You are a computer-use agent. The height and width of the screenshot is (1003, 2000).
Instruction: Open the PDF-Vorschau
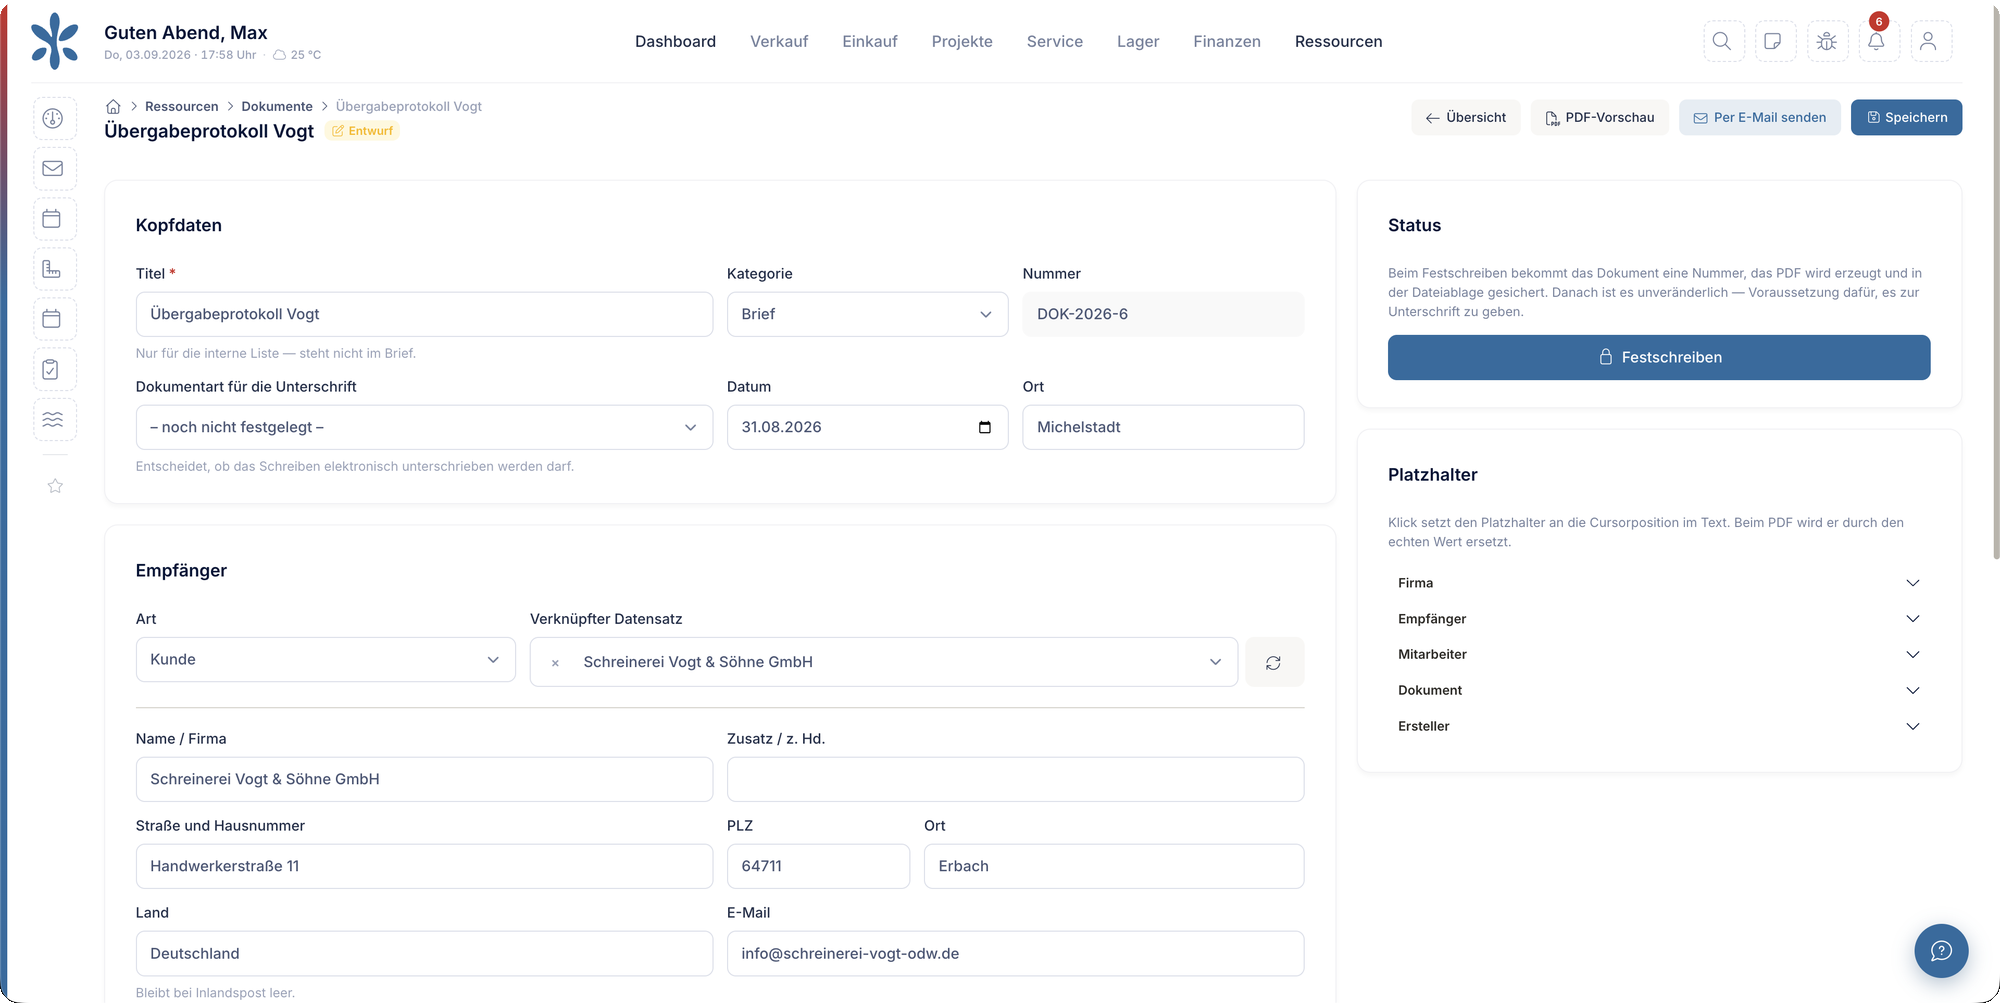point(1599,117)
